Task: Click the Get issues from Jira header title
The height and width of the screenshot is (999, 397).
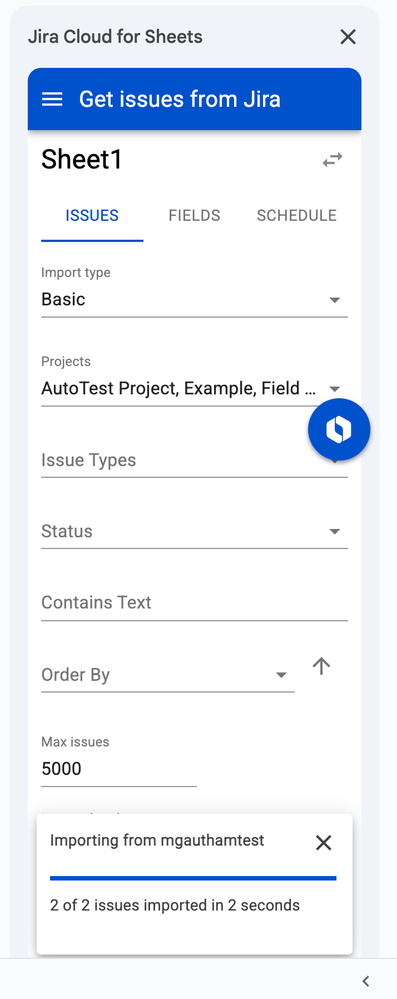Action: [180, 99]
